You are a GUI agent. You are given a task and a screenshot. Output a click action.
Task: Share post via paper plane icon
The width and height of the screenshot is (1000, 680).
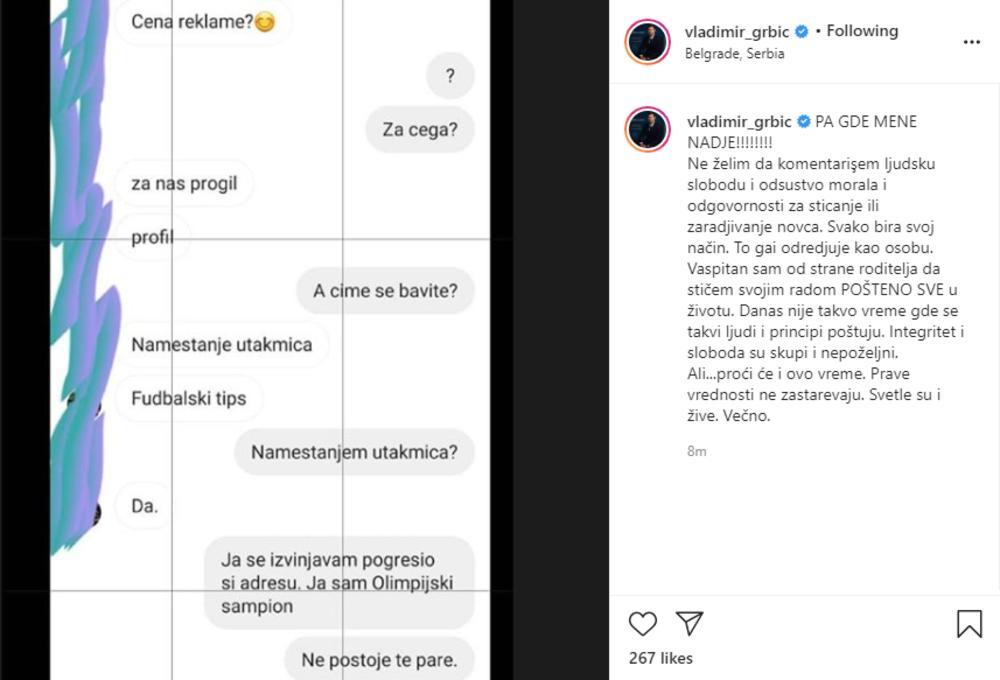tap(689, 624)
